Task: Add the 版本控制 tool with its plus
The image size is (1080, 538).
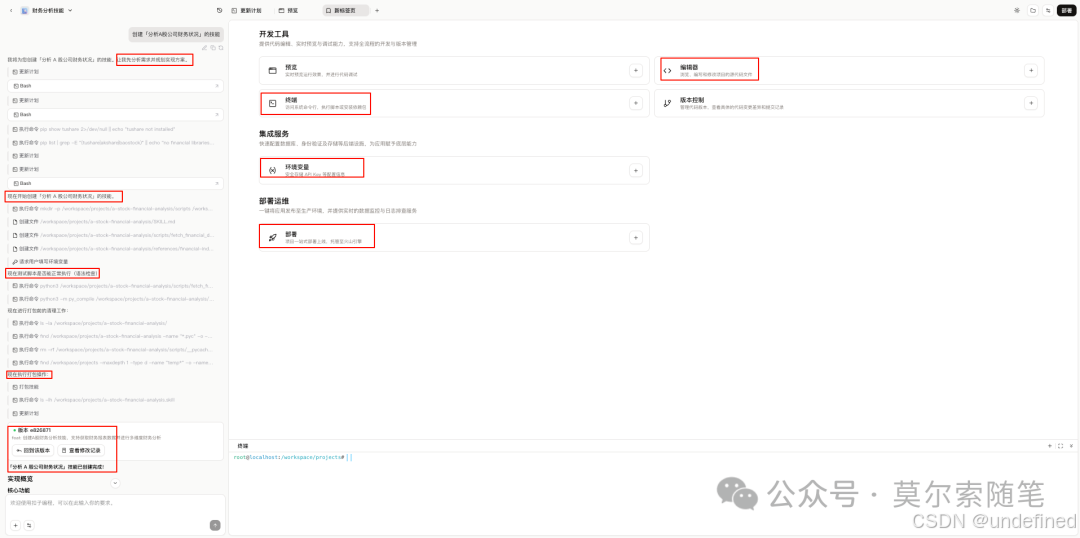Action: (x=1030, y=103)
